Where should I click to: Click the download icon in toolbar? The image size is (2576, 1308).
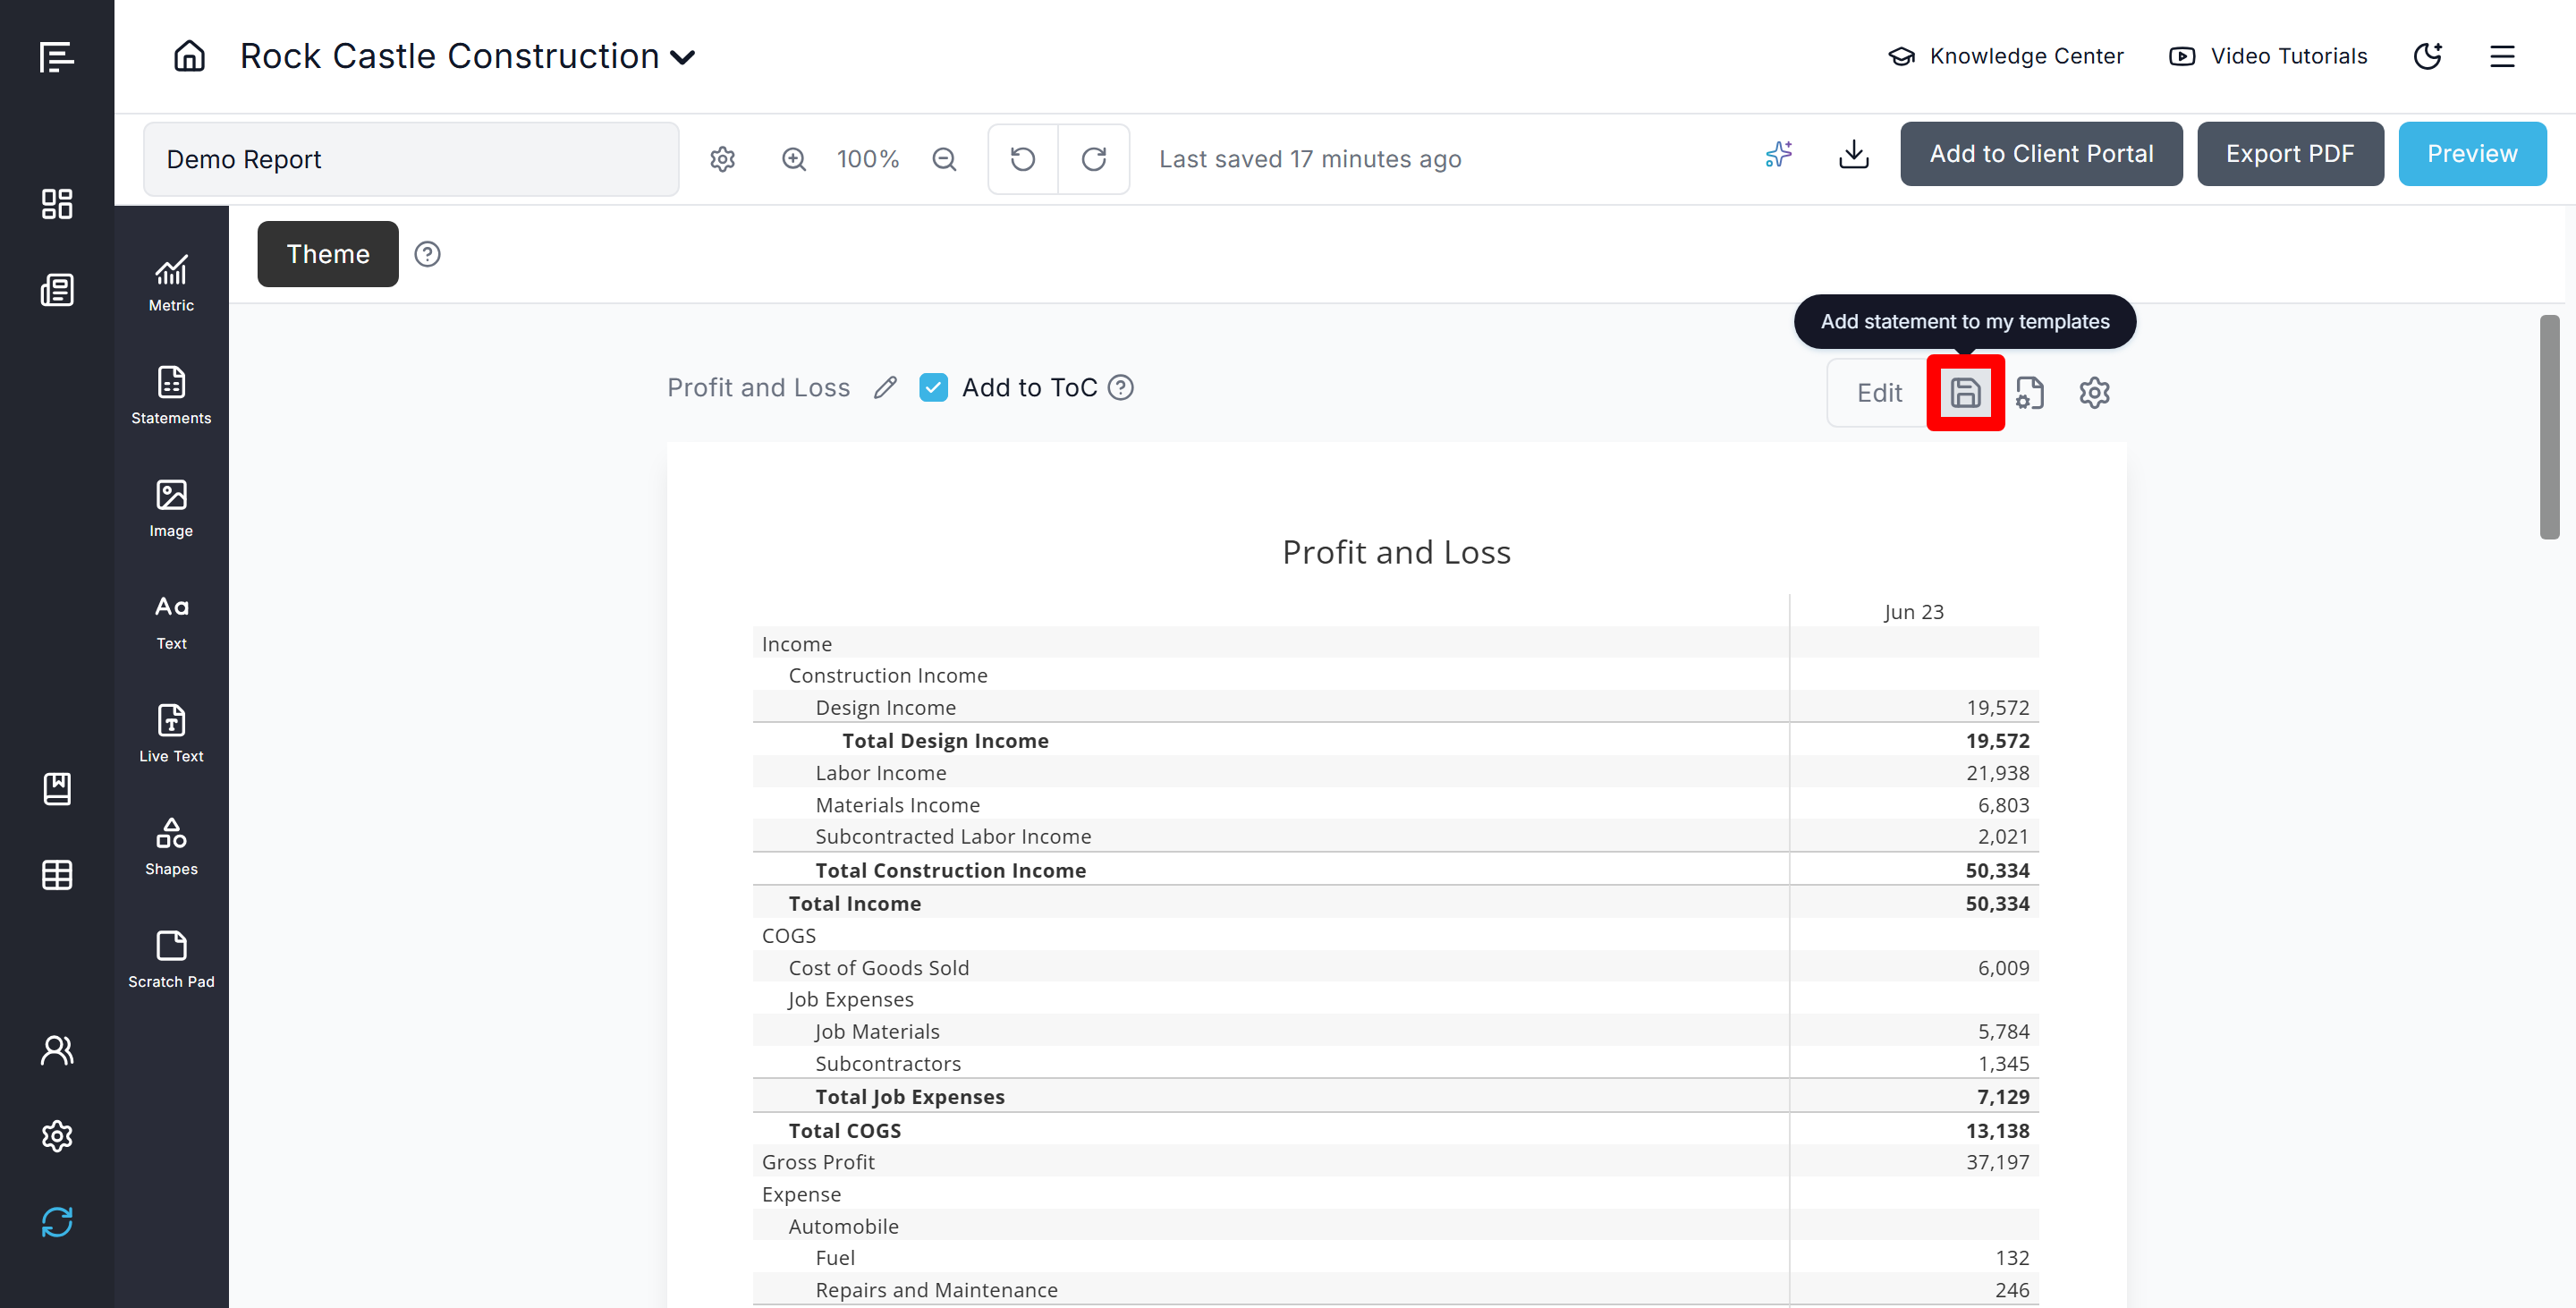coord(1853,155)
